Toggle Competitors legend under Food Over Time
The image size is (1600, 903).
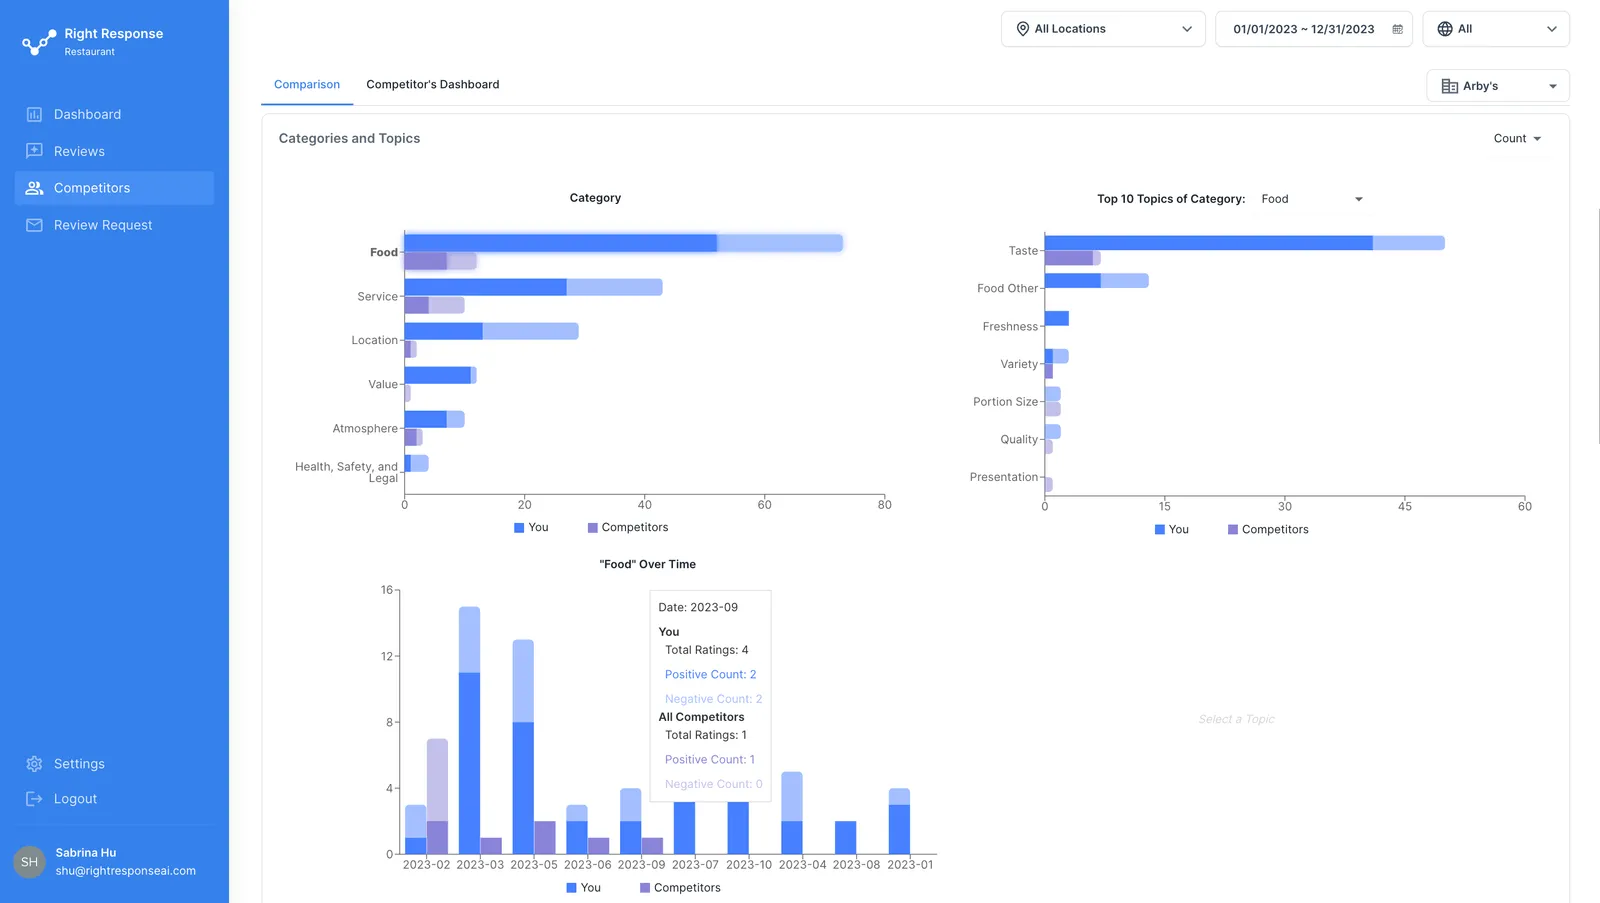pos(680,888)
